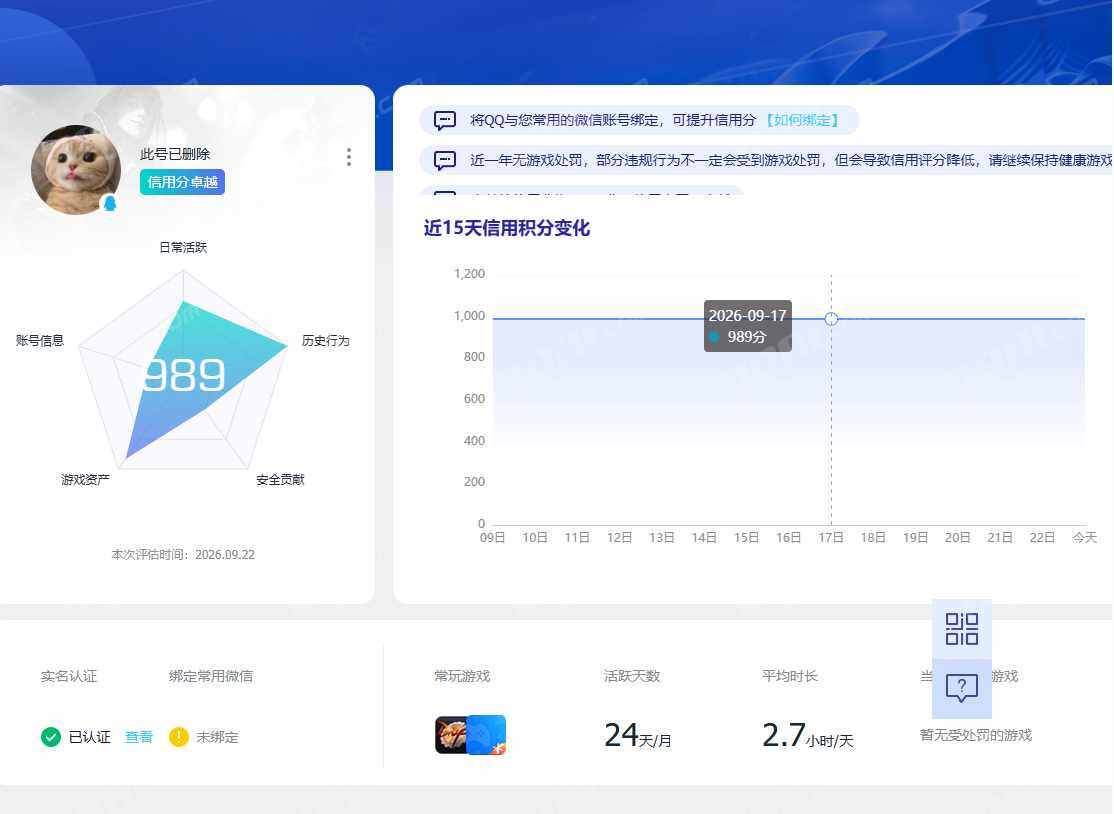Click the 22日 axis label

click(x=1042, y=538)
